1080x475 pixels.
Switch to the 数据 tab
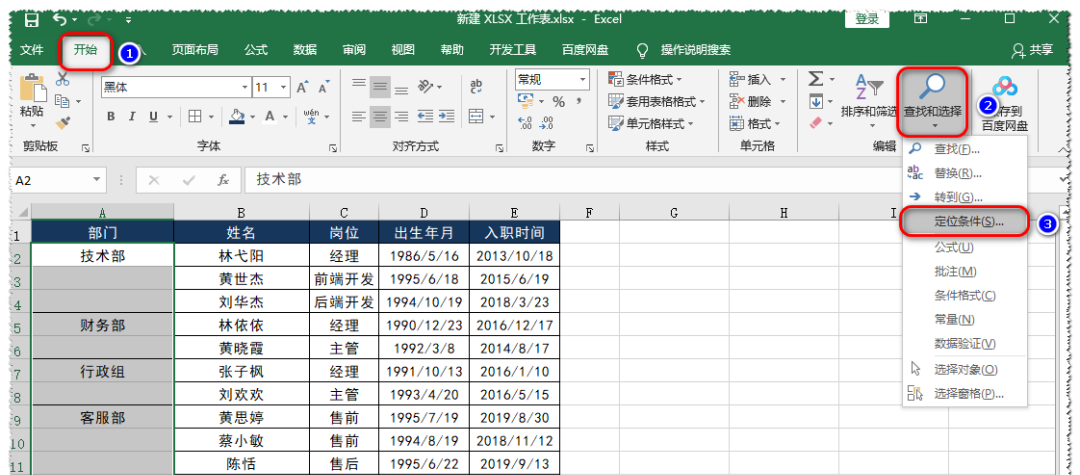coord(305,50)
